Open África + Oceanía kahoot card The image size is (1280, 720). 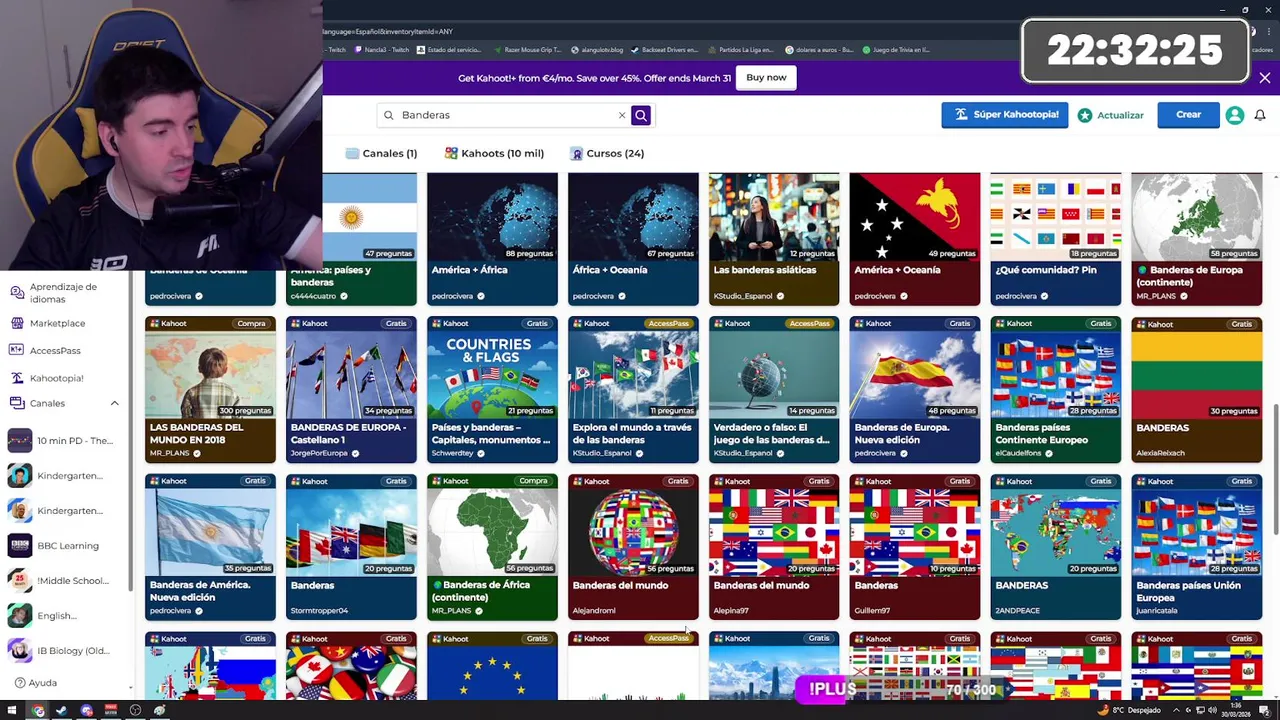click(x=633, y=240)
